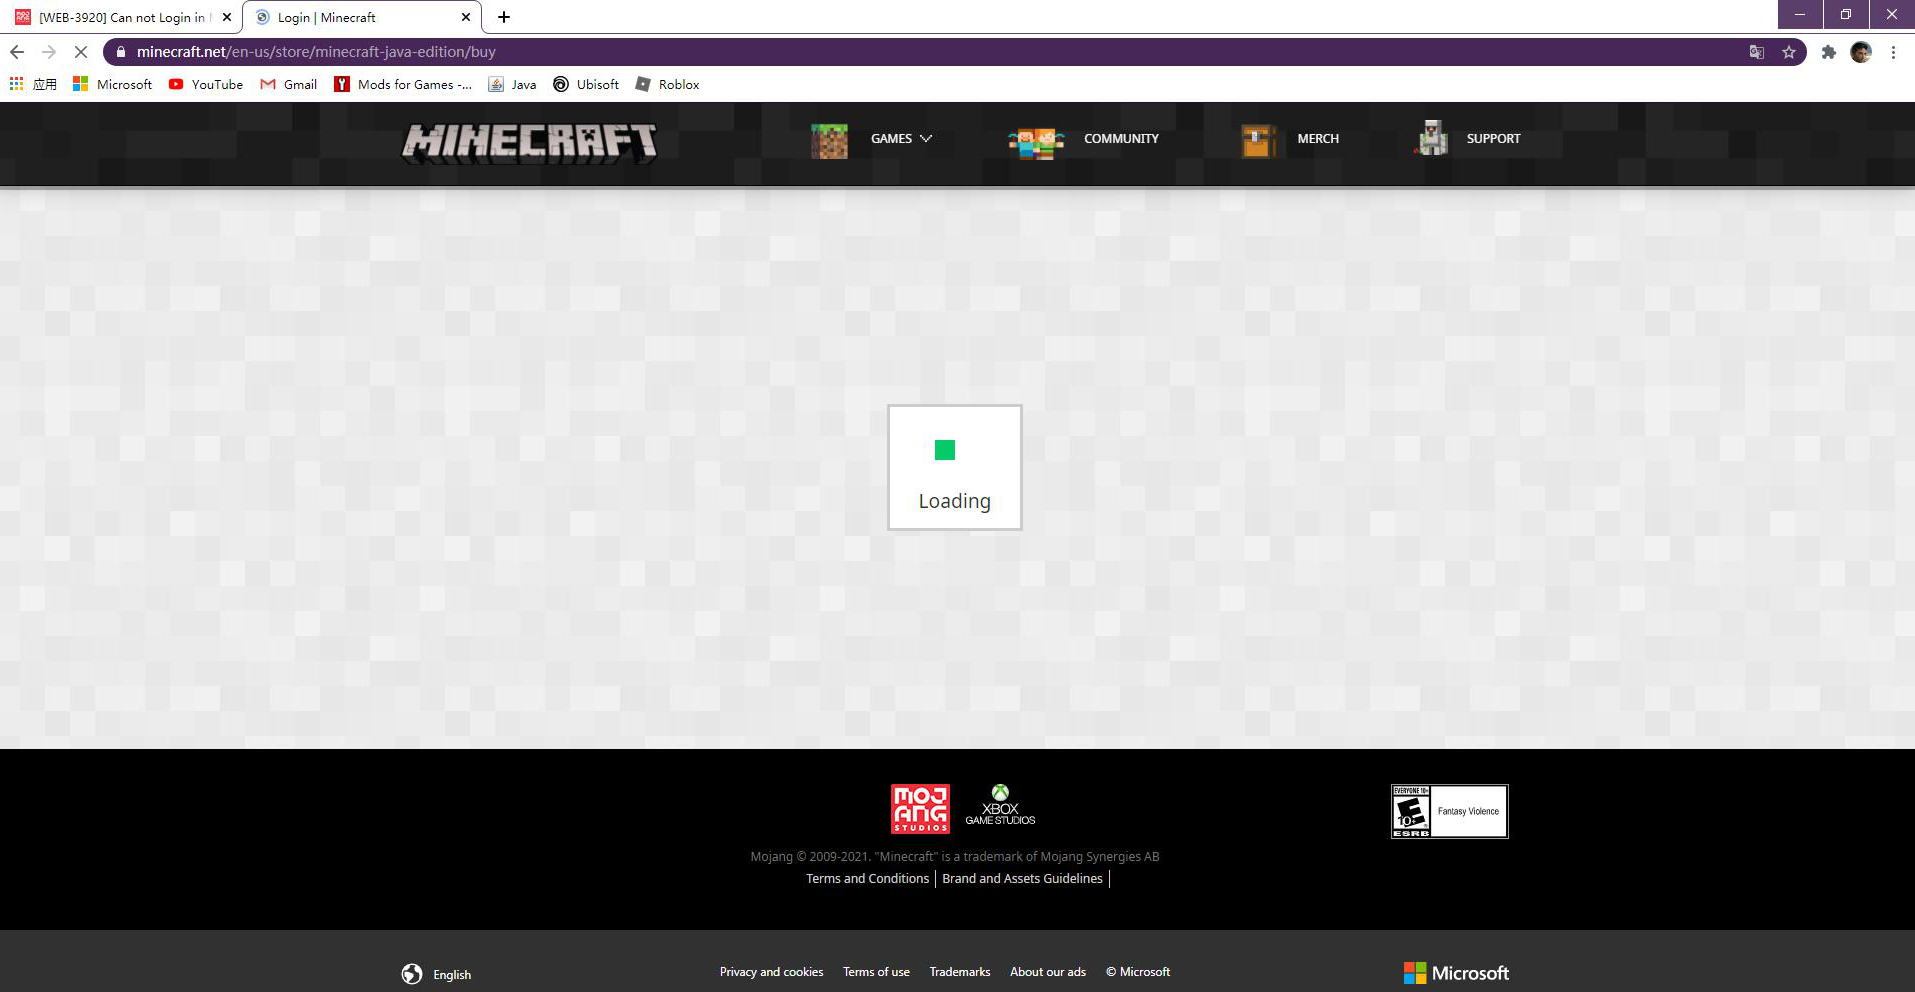
Task: View site security lock info
Action: (121, 52)
